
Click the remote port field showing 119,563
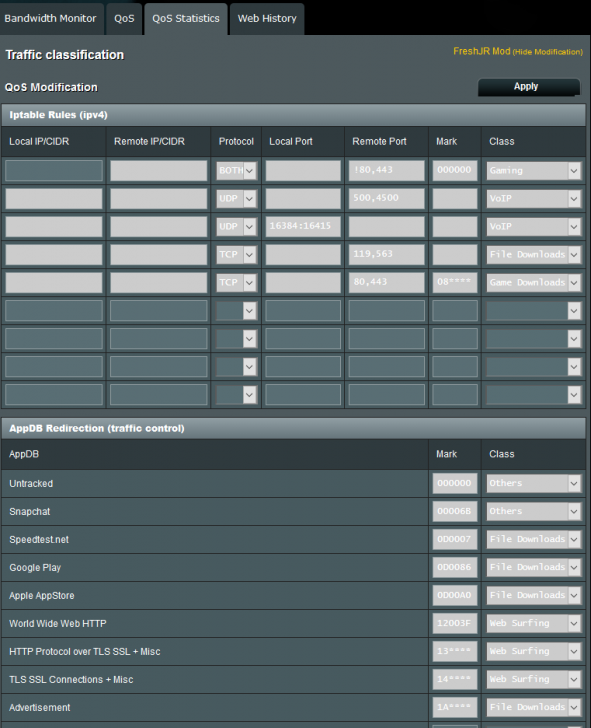pos(386,254)
